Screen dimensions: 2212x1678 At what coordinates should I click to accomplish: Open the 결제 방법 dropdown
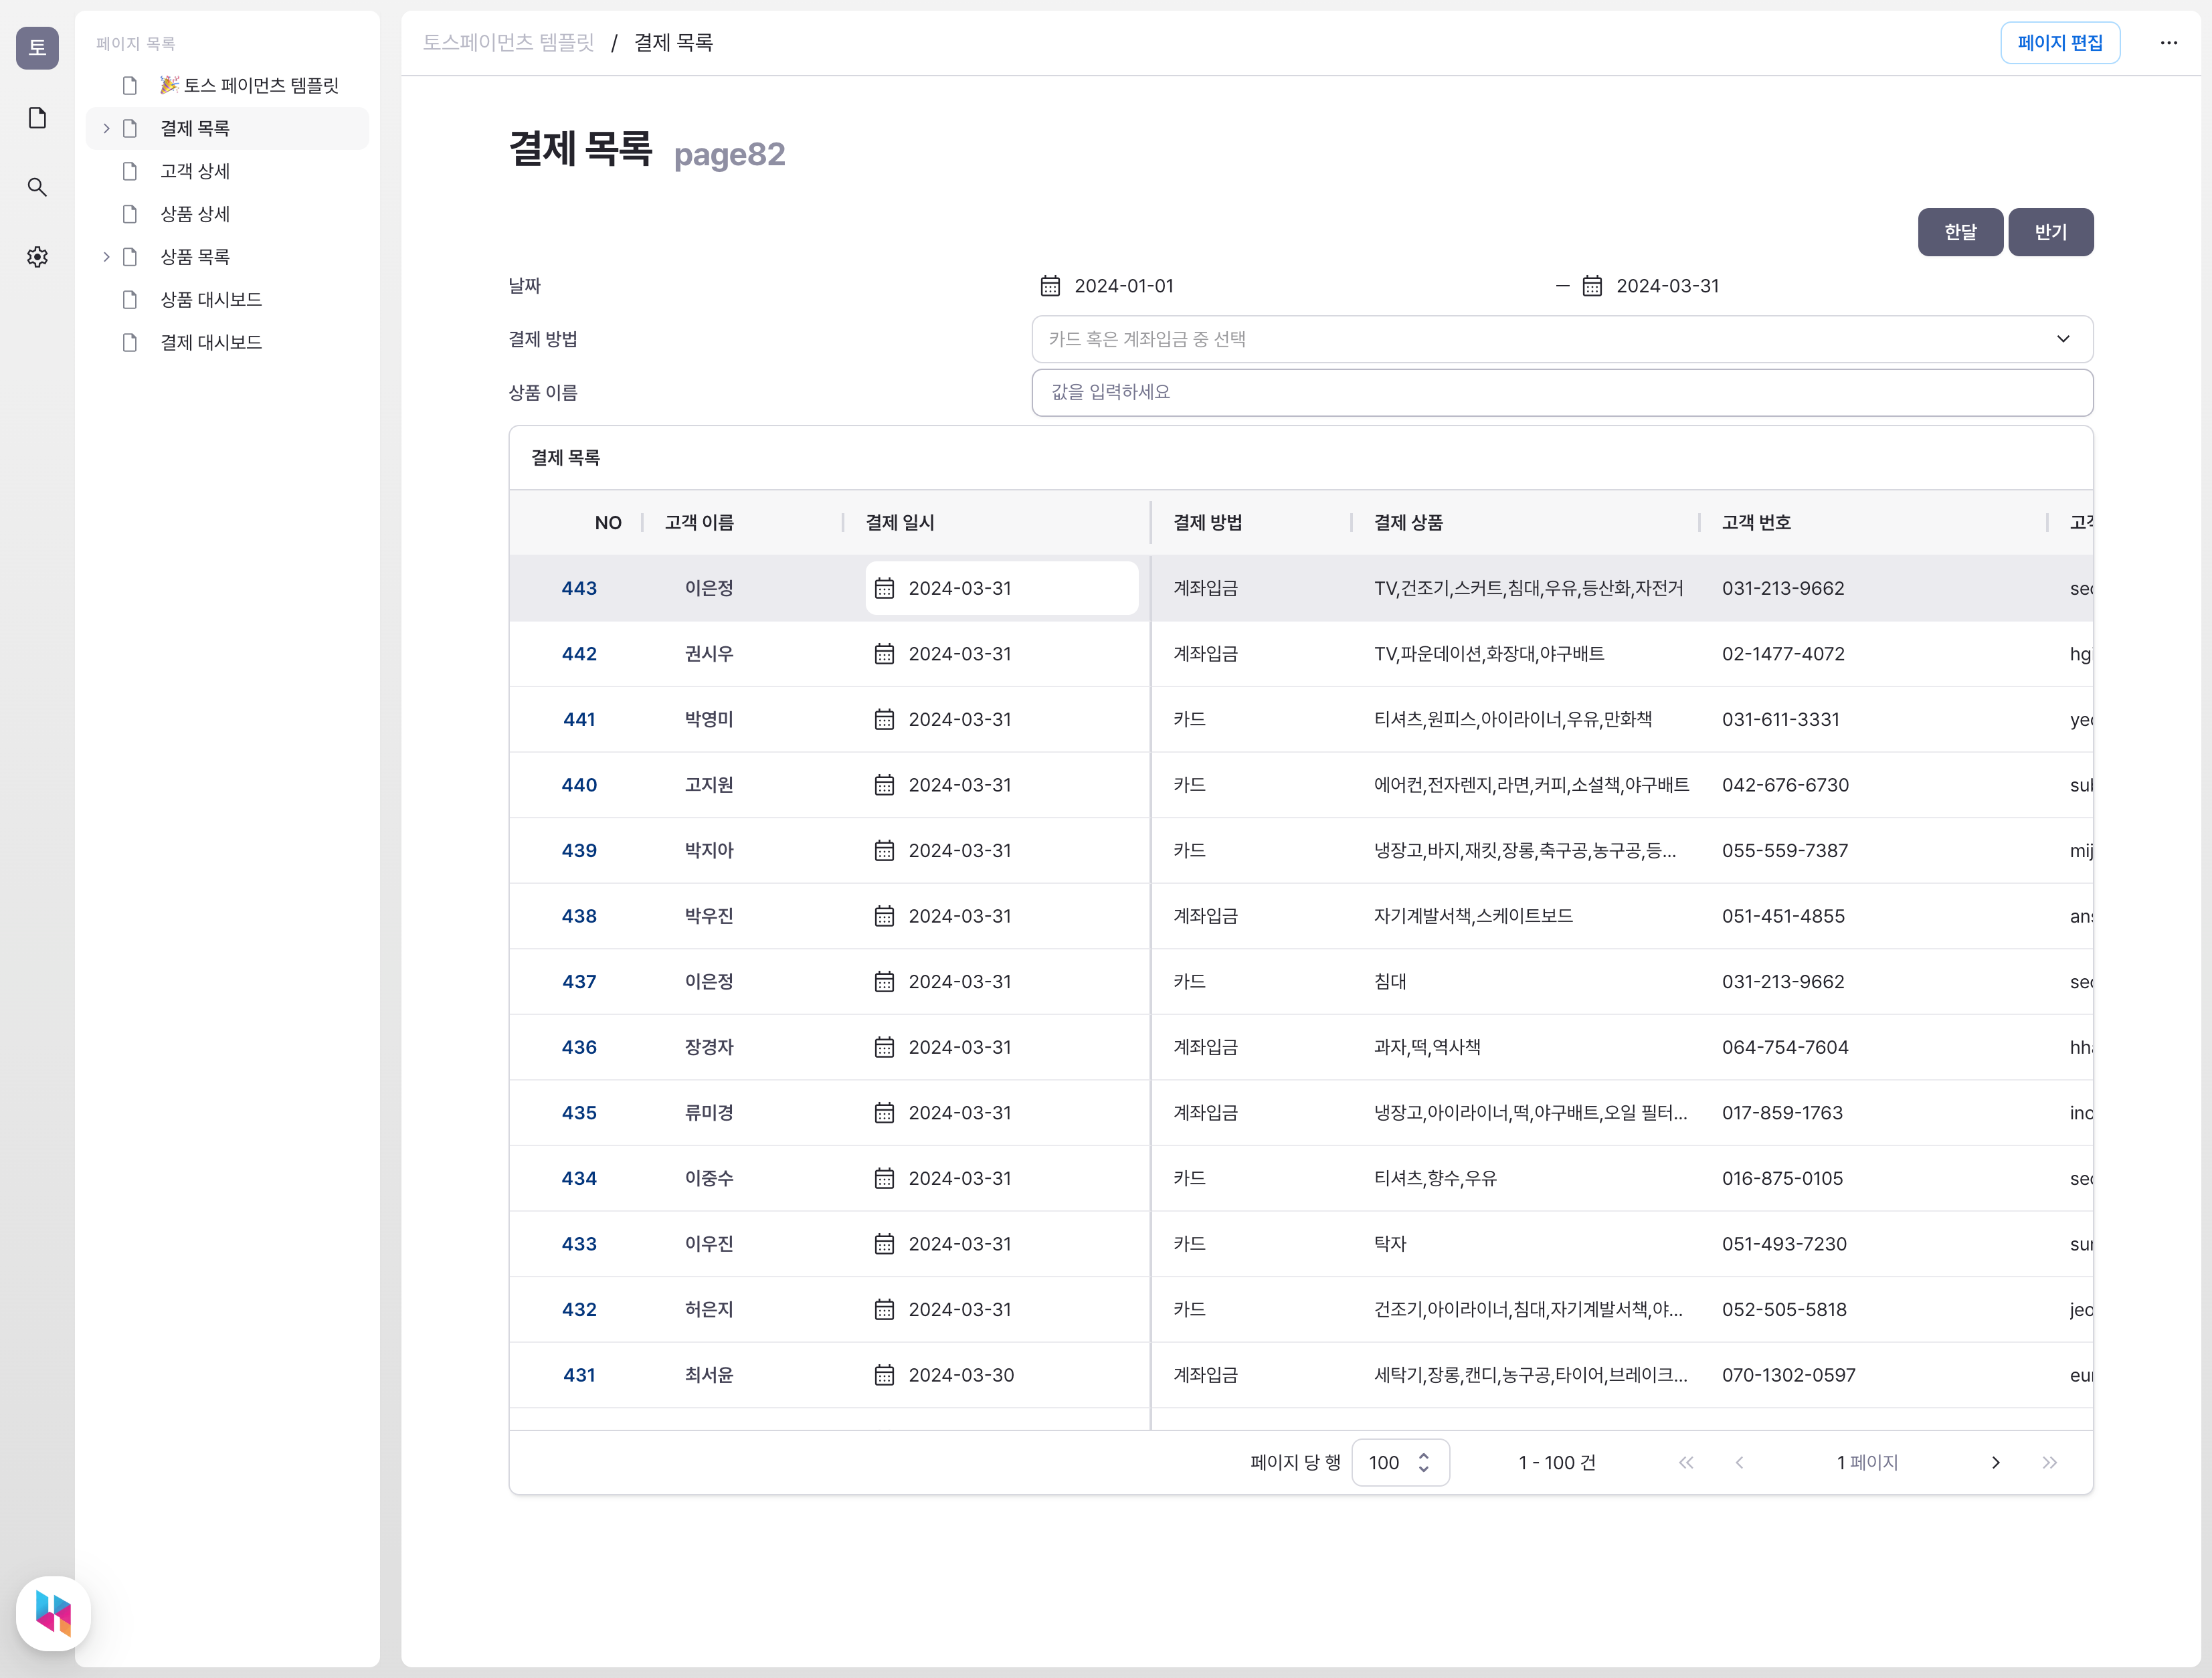coord(1562,339)
